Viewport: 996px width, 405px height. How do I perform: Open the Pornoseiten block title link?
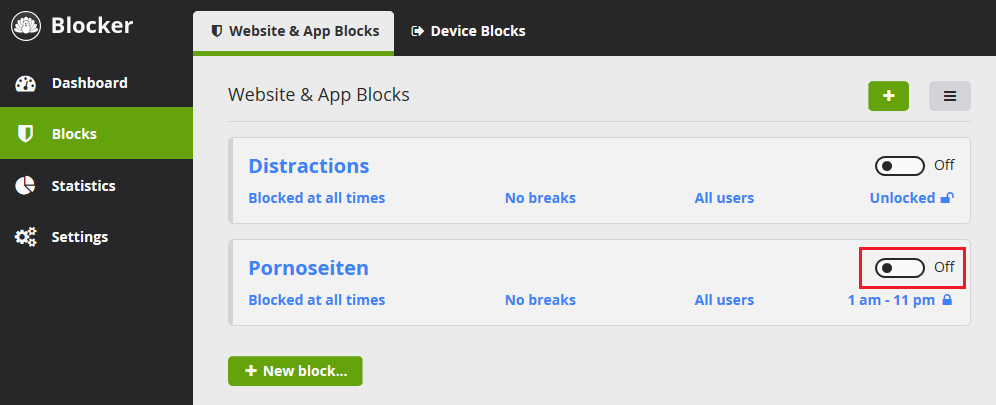(x=308, y=268)
